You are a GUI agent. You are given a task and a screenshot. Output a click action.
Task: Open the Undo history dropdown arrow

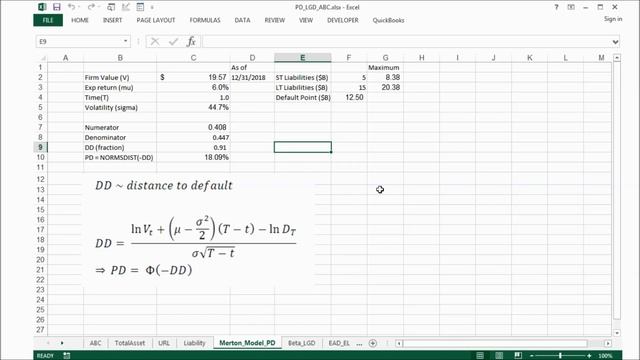[x=79, y=7]
